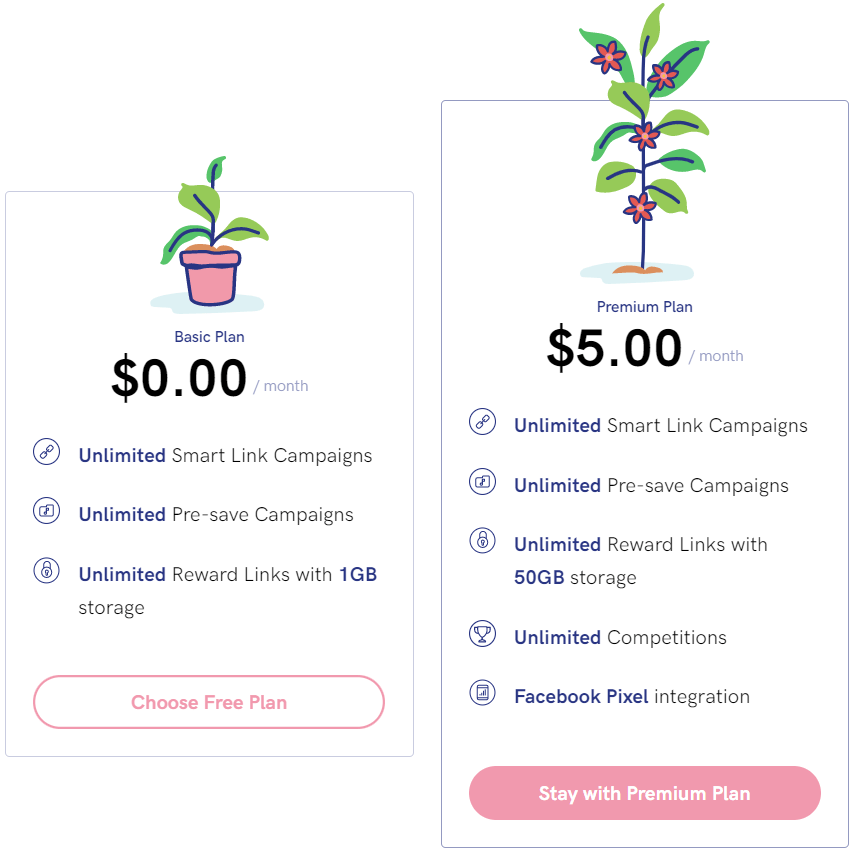Click the Premium Plan title

coord(644,307)
